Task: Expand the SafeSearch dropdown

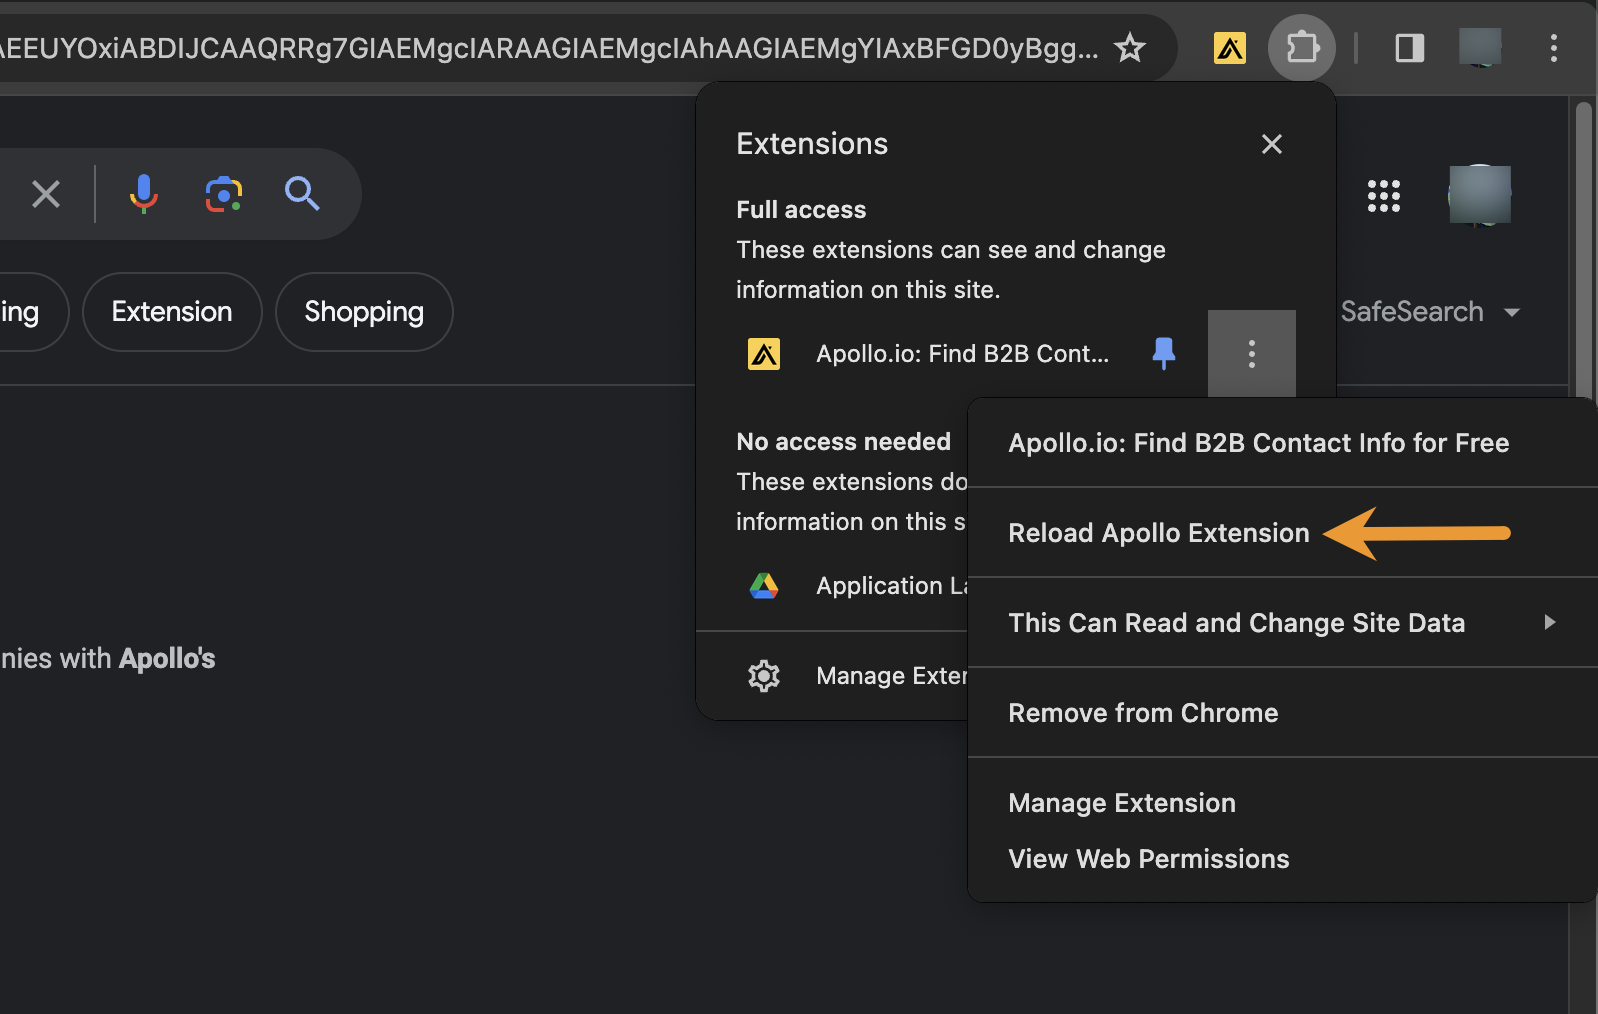Action: 1430,312
